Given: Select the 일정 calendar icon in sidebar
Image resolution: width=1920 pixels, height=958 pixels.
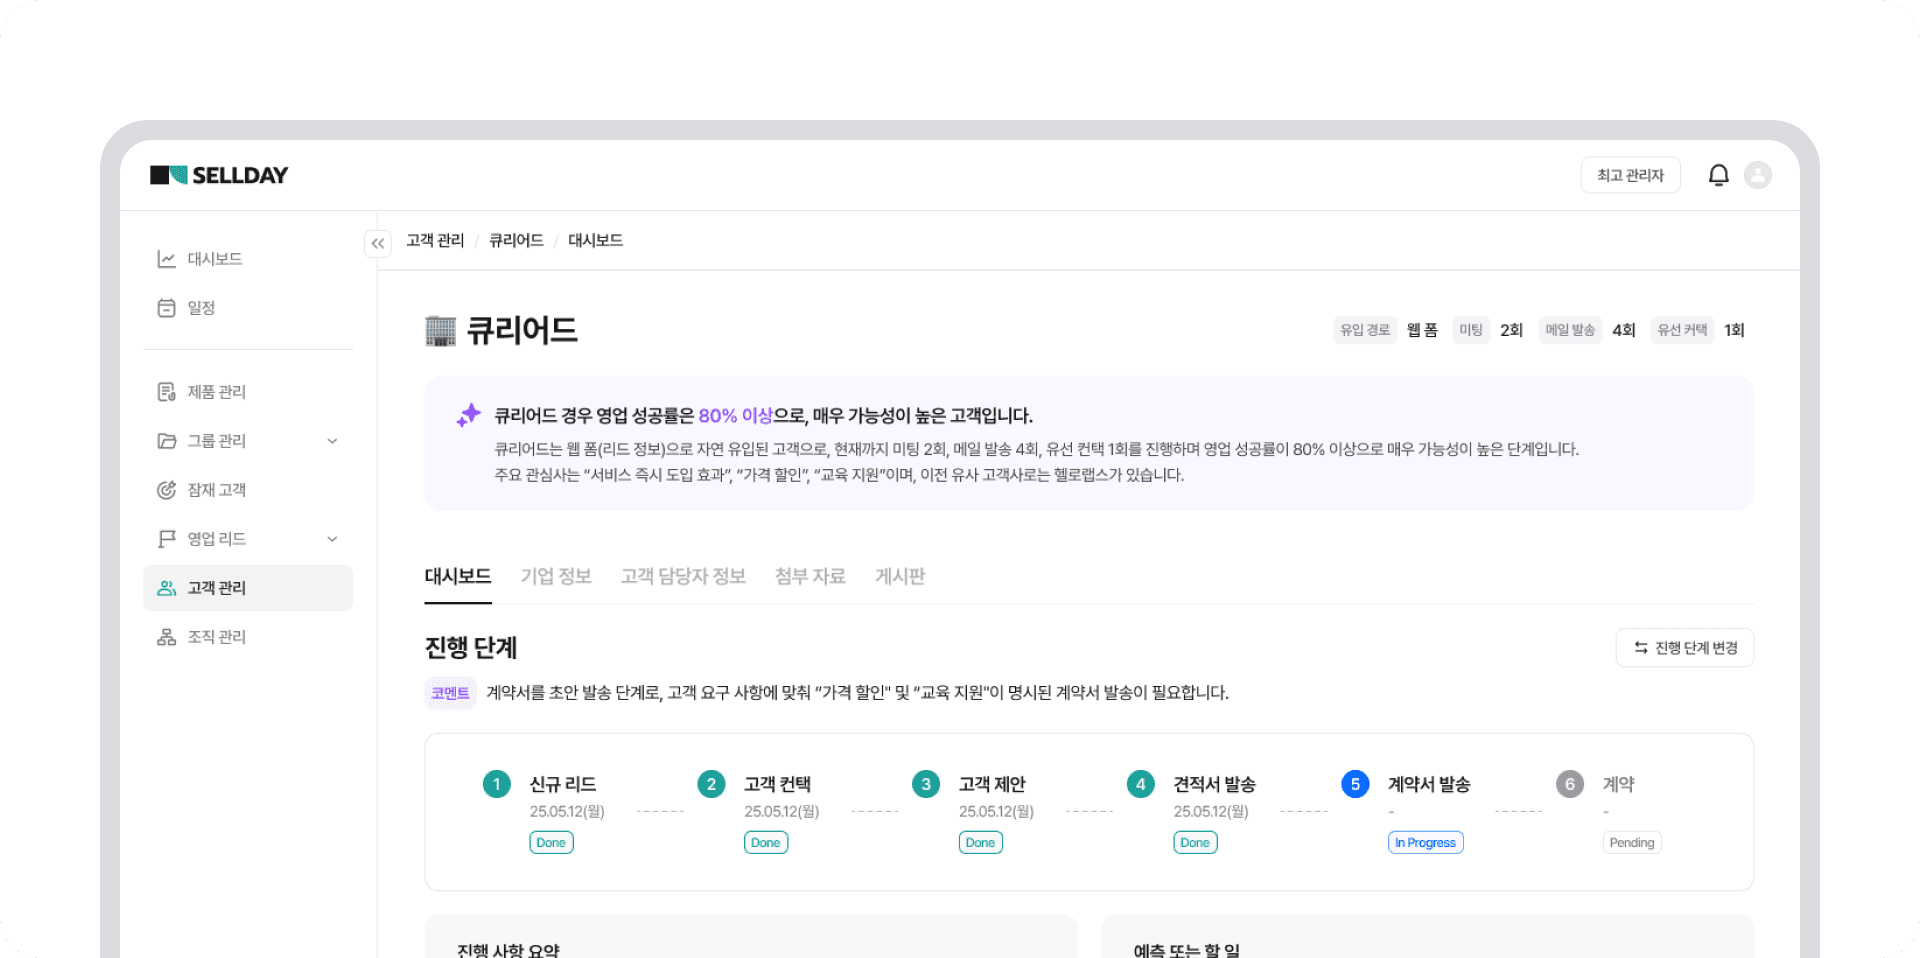Looking at the screenshot, I should pyautogui.click(x=166, y=307).
